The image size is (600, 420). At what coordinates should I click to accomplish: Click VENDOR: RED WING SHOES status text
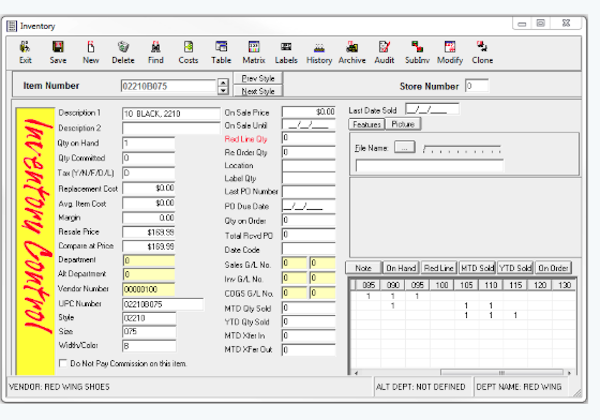pyautogui.click(x=59, y=387)
